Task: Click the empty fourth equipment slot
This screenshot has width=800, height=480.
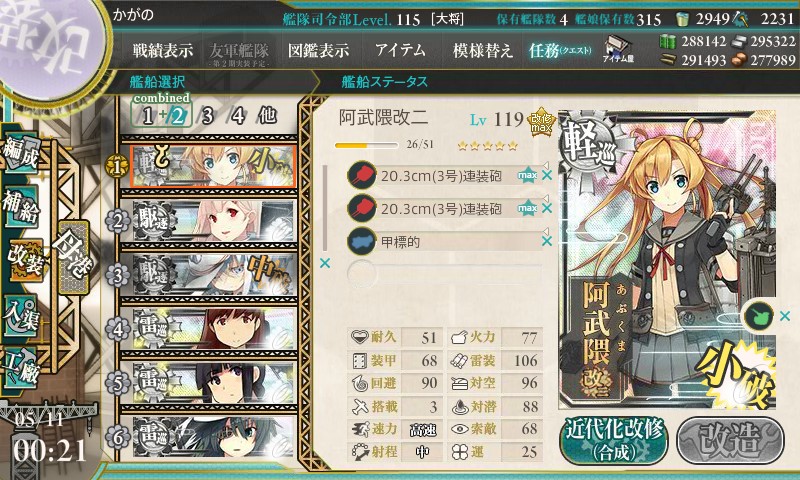Action: click(444, 273)
